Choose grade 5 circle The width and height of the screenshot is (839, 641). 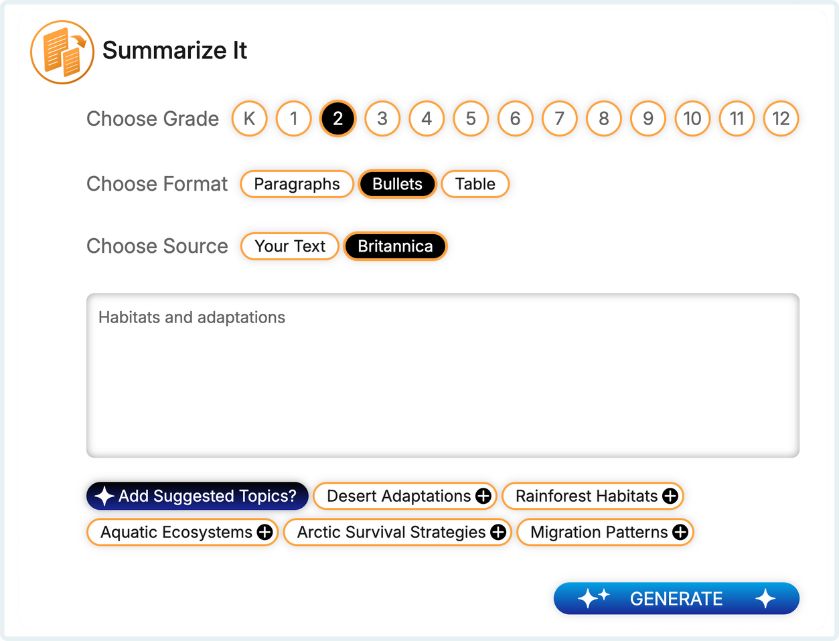(471, 119)
